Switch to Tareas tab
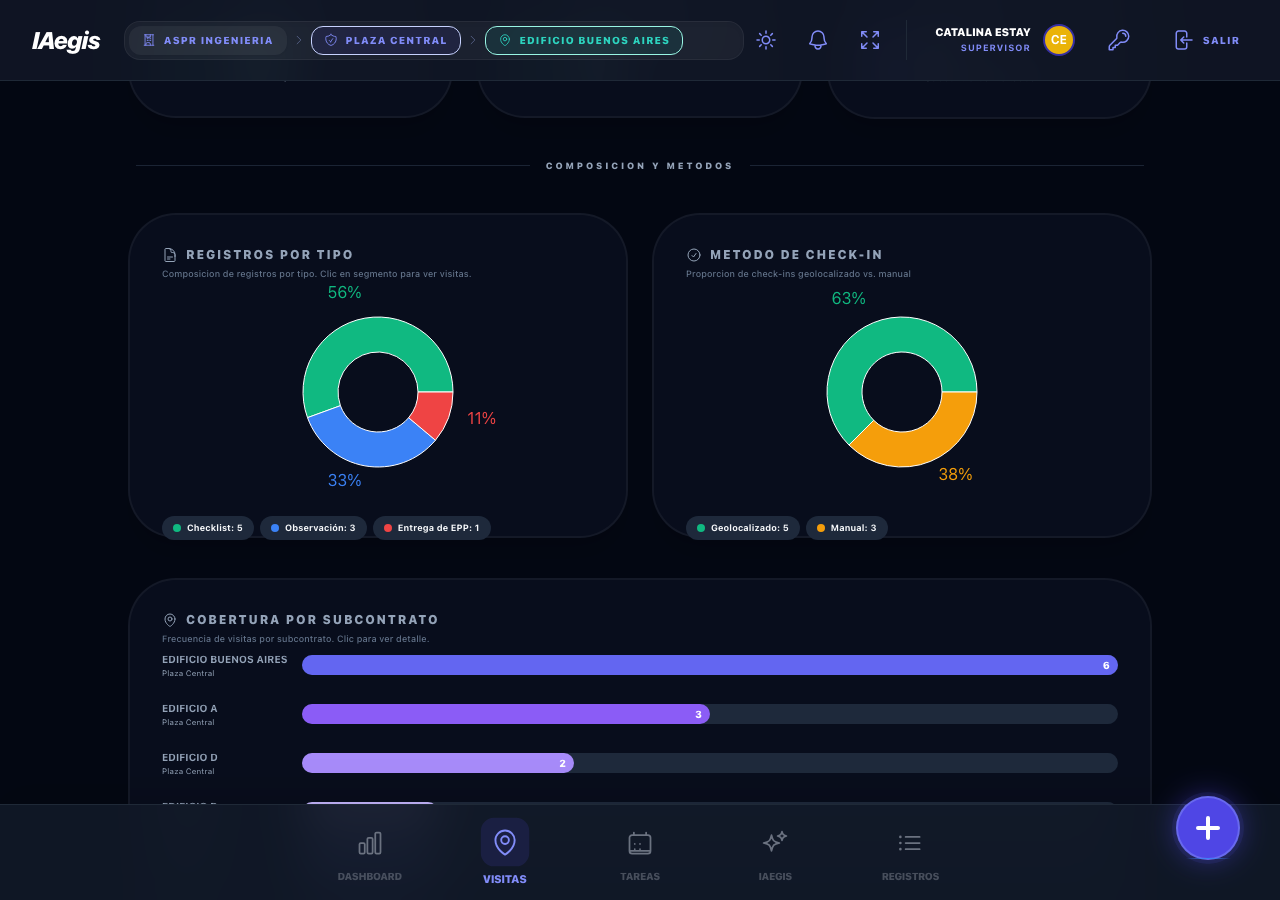Screen dimensions: 1280x900 click(640, 856)
